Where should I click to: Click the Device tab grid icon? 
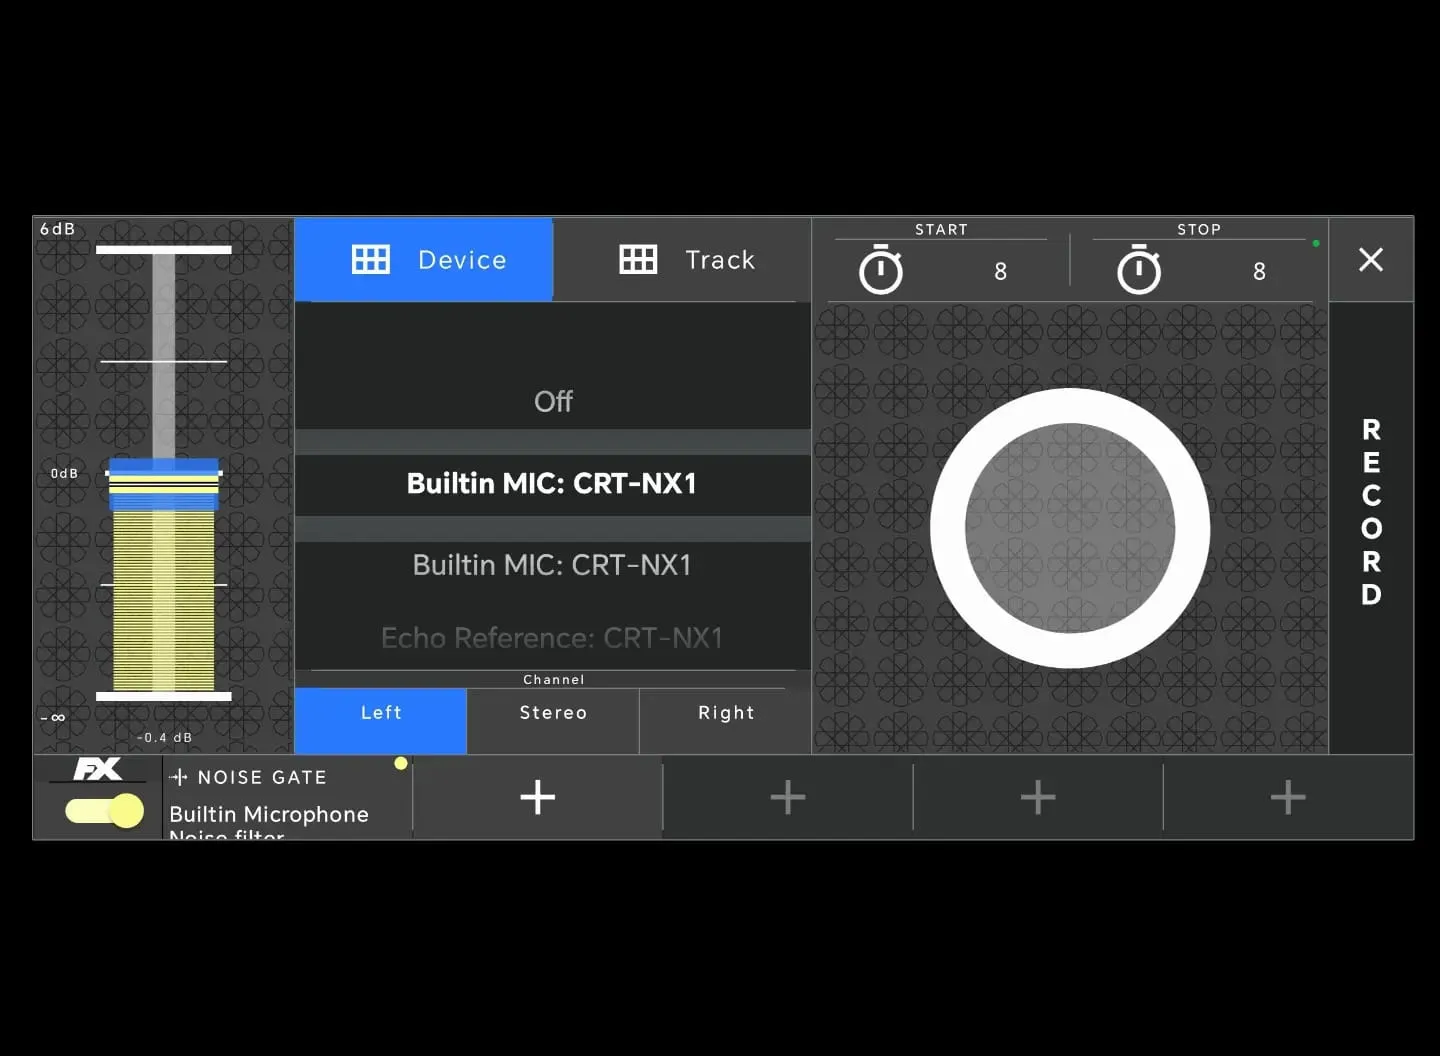click(x=371, y=260)
